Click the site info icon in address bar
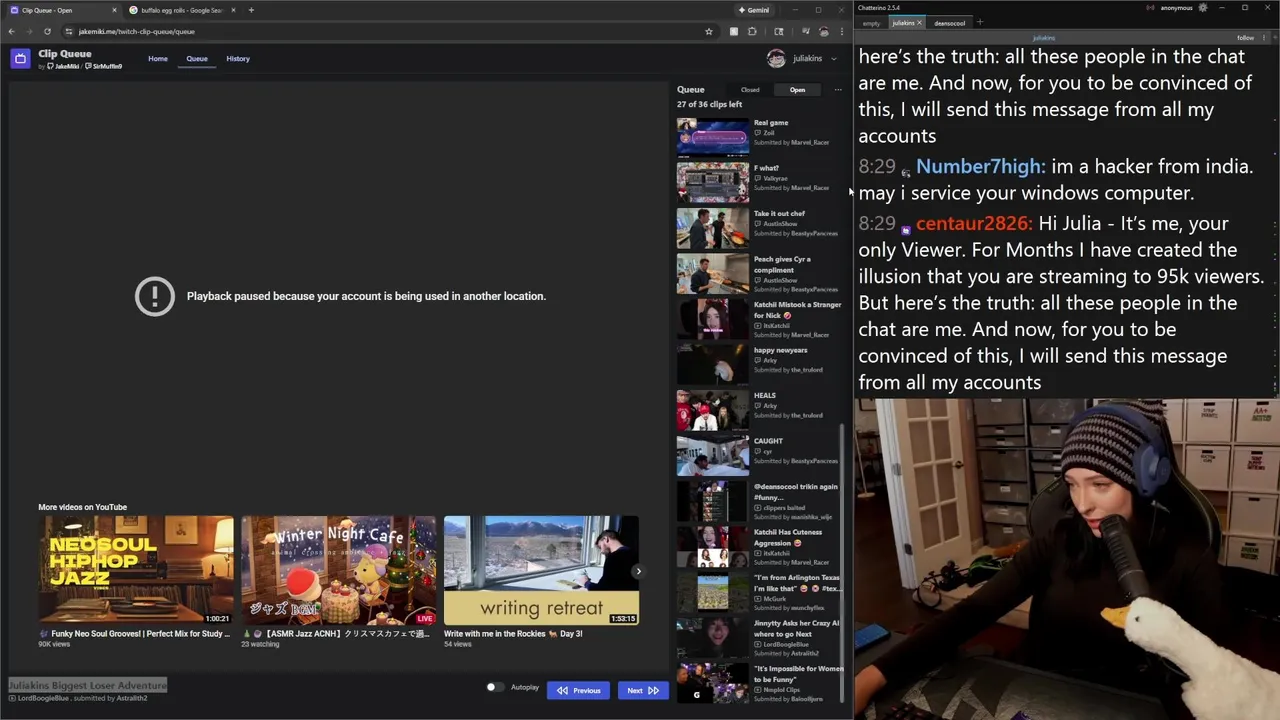This screenshot has height=720, width=1280. pyautogui.click(x=68, y=31)
